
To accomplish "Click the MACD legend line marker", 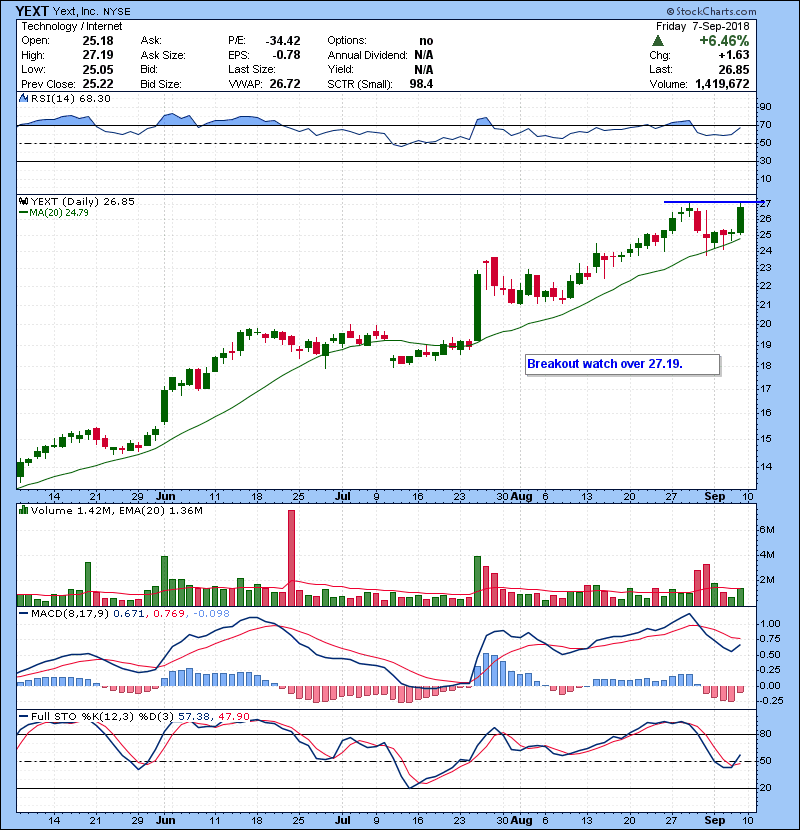I will click(x=23, y=614).
